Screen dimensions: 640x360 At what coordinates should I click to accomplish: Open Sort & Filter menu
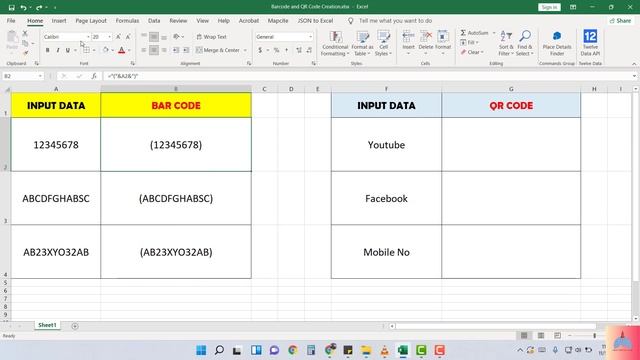506,43
